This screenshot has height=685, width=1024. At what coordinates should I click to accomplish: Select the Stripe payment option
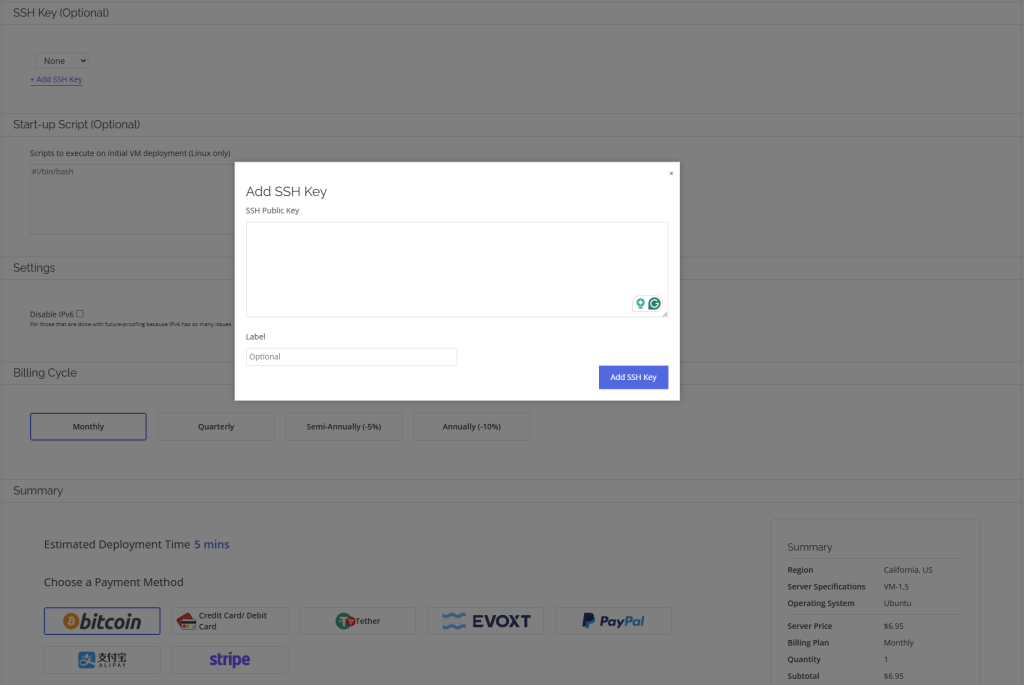pyautogui.click(x=229, y=659)
